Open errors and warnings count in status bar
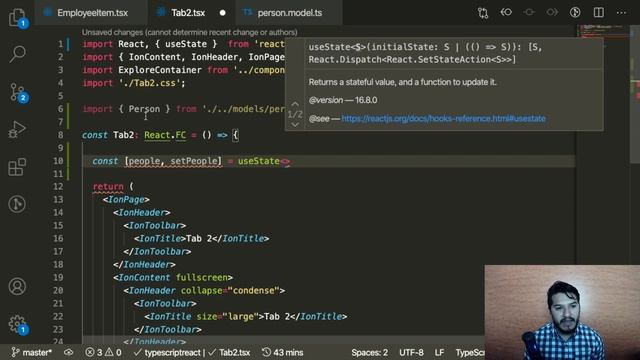The image size is (640, 360). 103,352
